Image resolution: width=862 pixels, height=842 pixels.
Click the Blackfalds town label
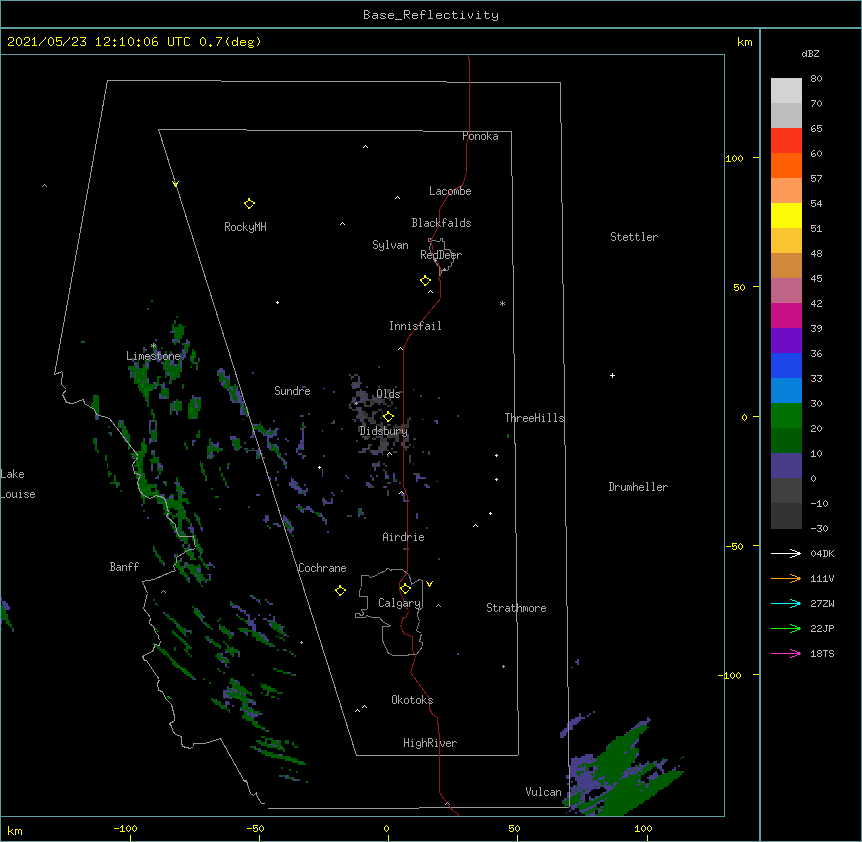coord(441,223)
